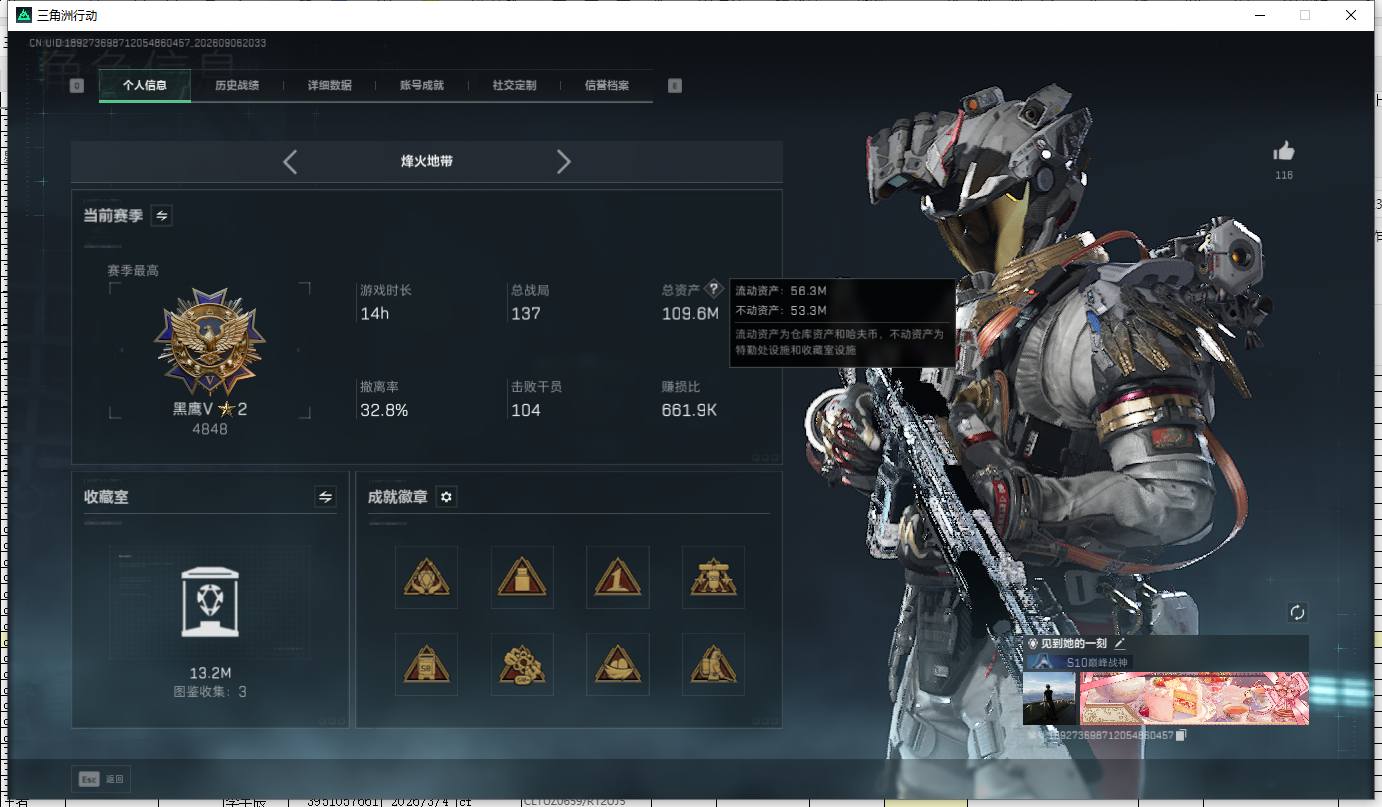Edit the 见到她的一刻 signature with the pencil
The image size is (1382, 807).
1120,645
